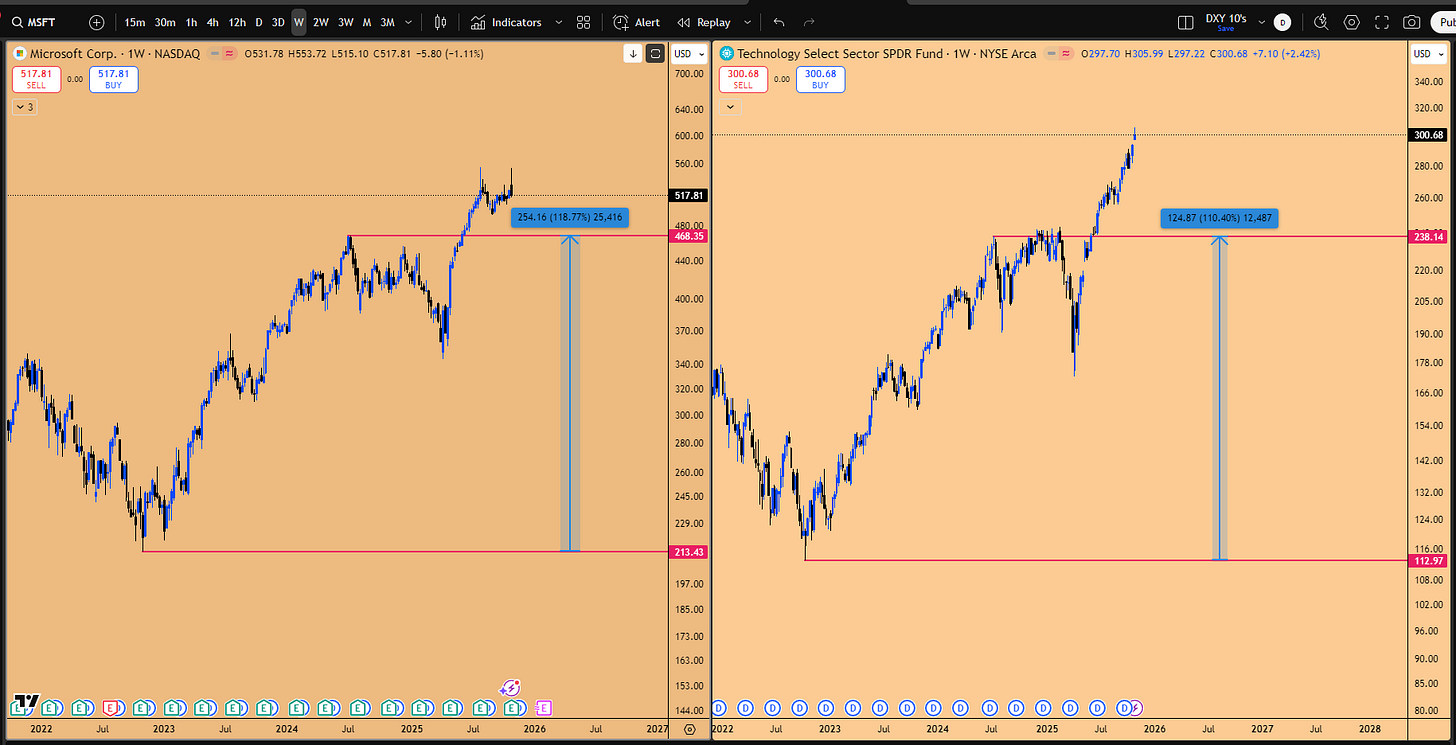
Task: Click the undo arrow
Action: 779,22
